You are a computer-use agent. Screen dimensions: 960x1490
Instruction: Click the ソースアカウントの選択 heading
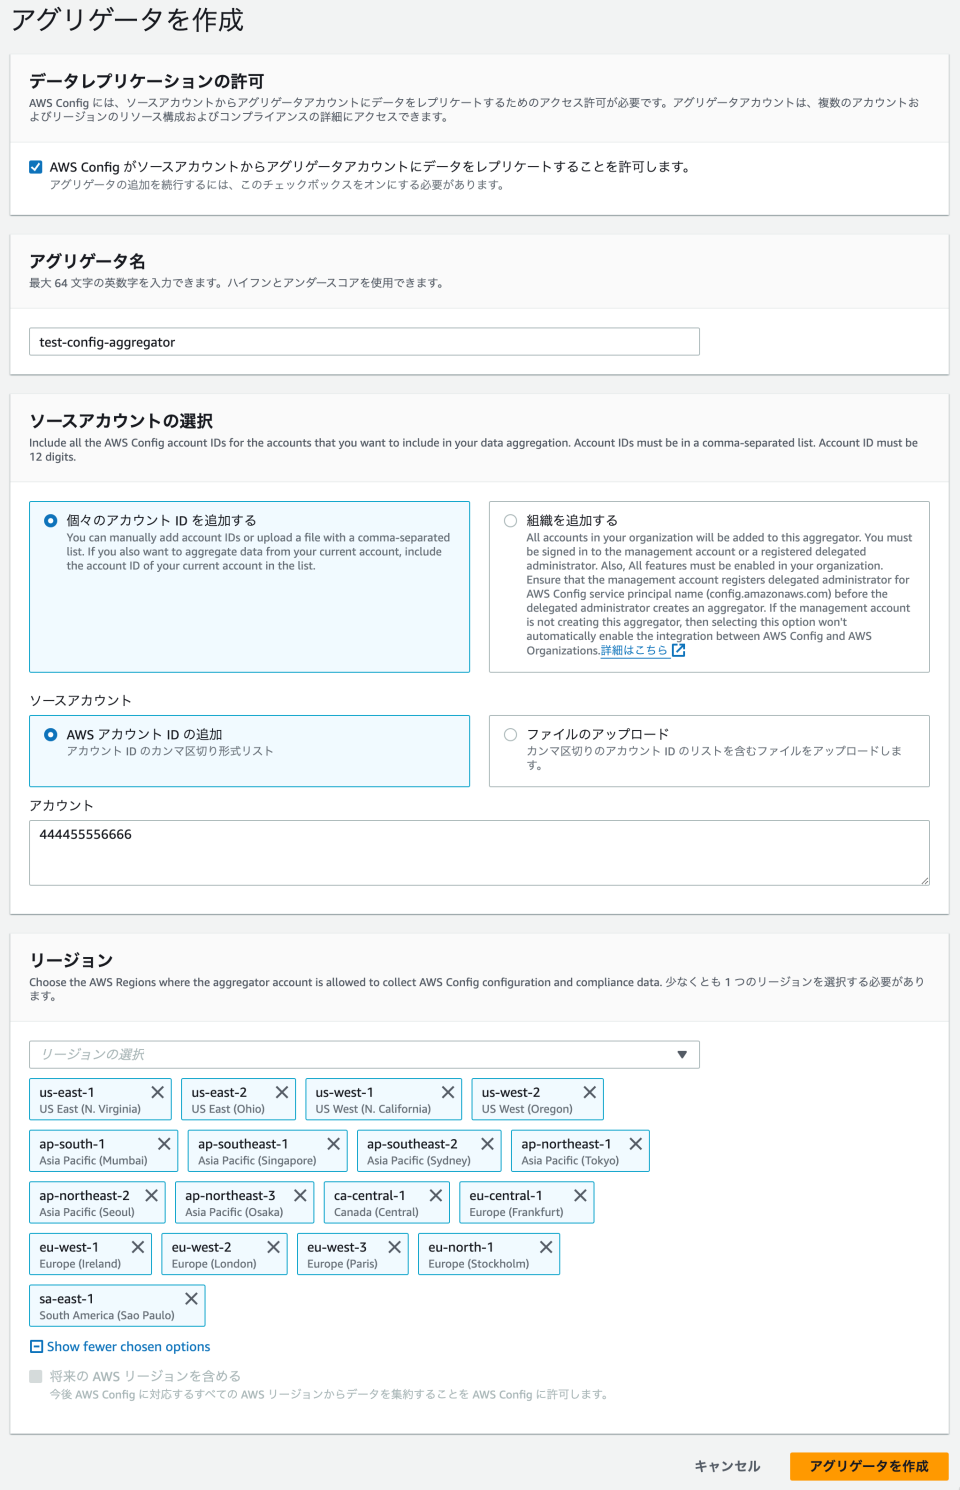click(x=121, y=421)
